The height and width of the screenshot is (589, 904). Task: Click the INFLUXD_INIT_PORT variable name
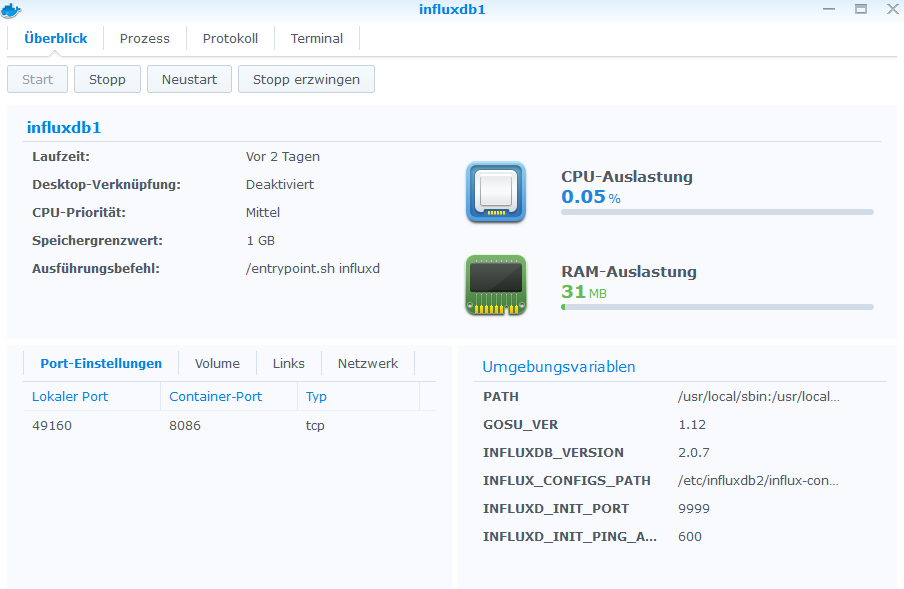[x=556, y=508]
